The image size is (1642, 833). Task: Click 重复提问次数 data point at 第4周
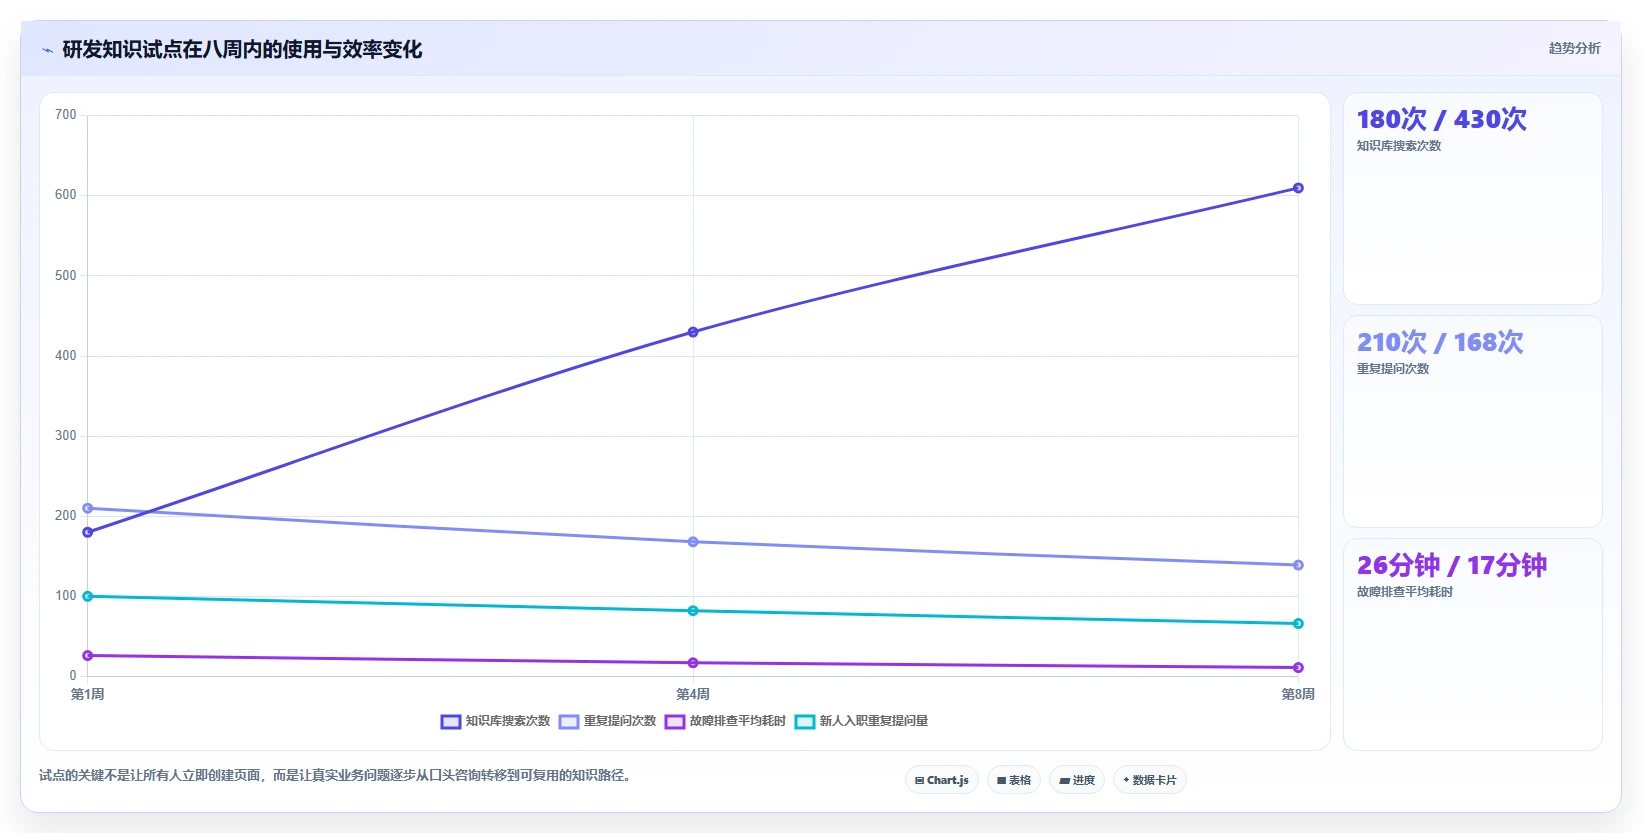[x=693, y=542]
